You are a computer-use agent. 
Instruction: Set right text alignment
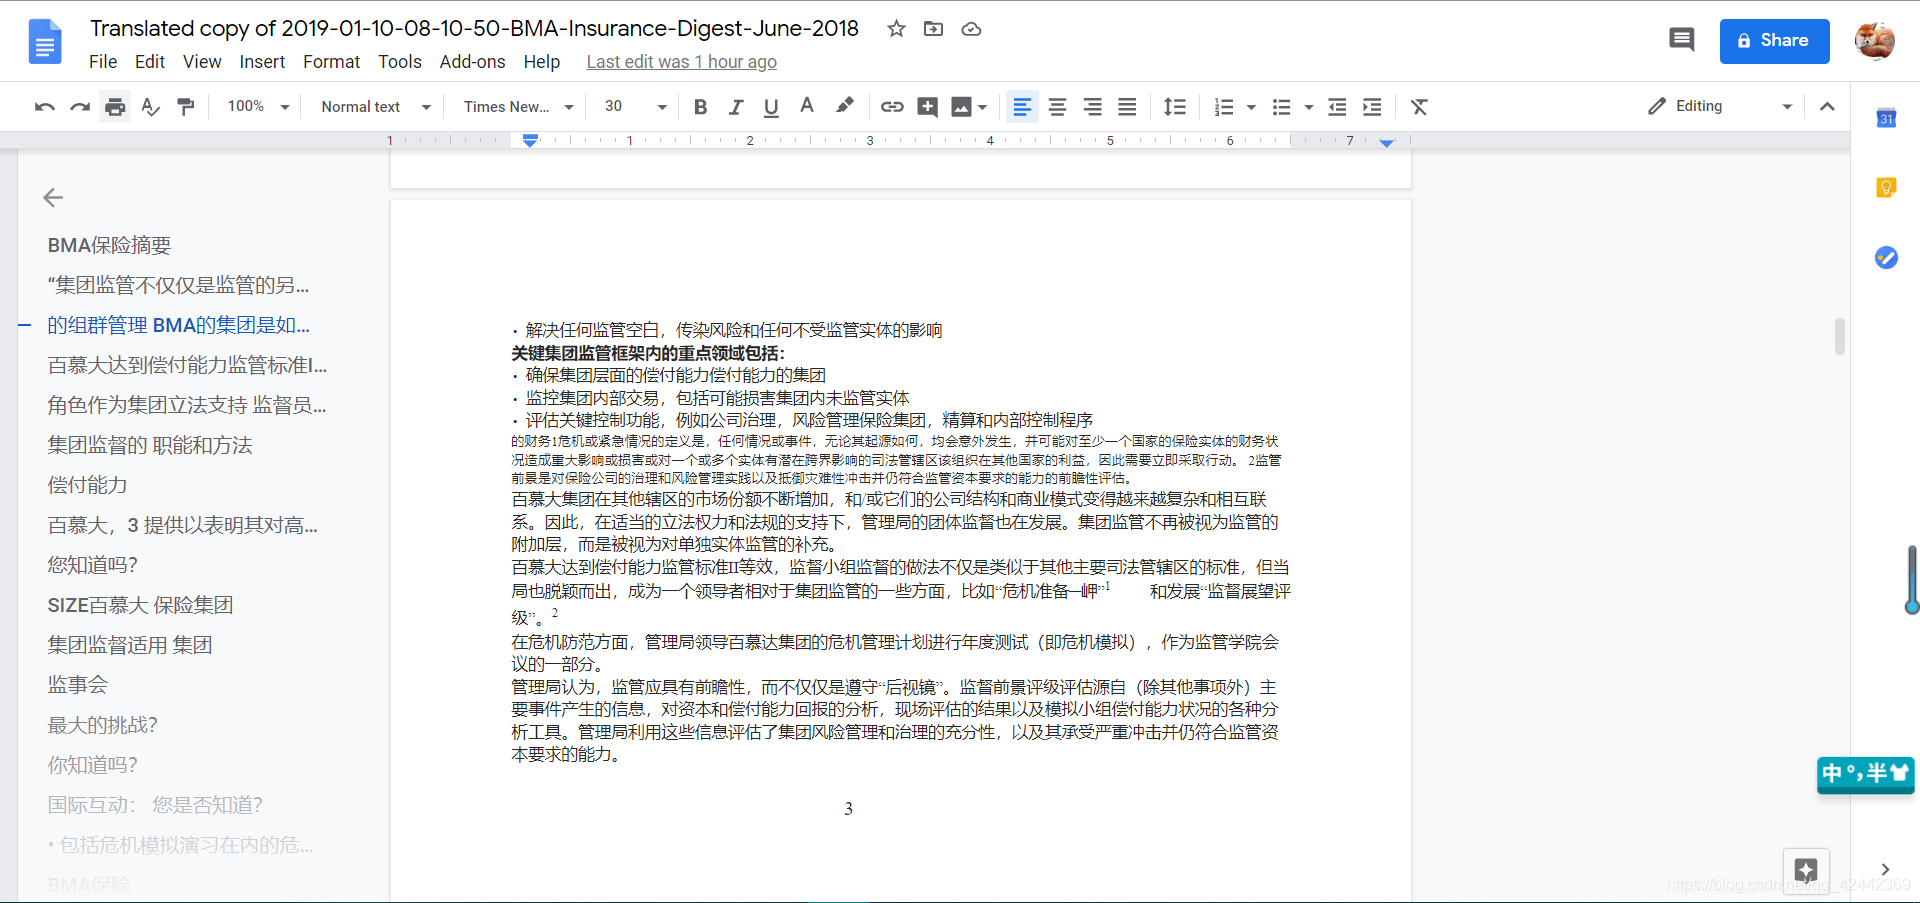click(x=1093, y=107)
